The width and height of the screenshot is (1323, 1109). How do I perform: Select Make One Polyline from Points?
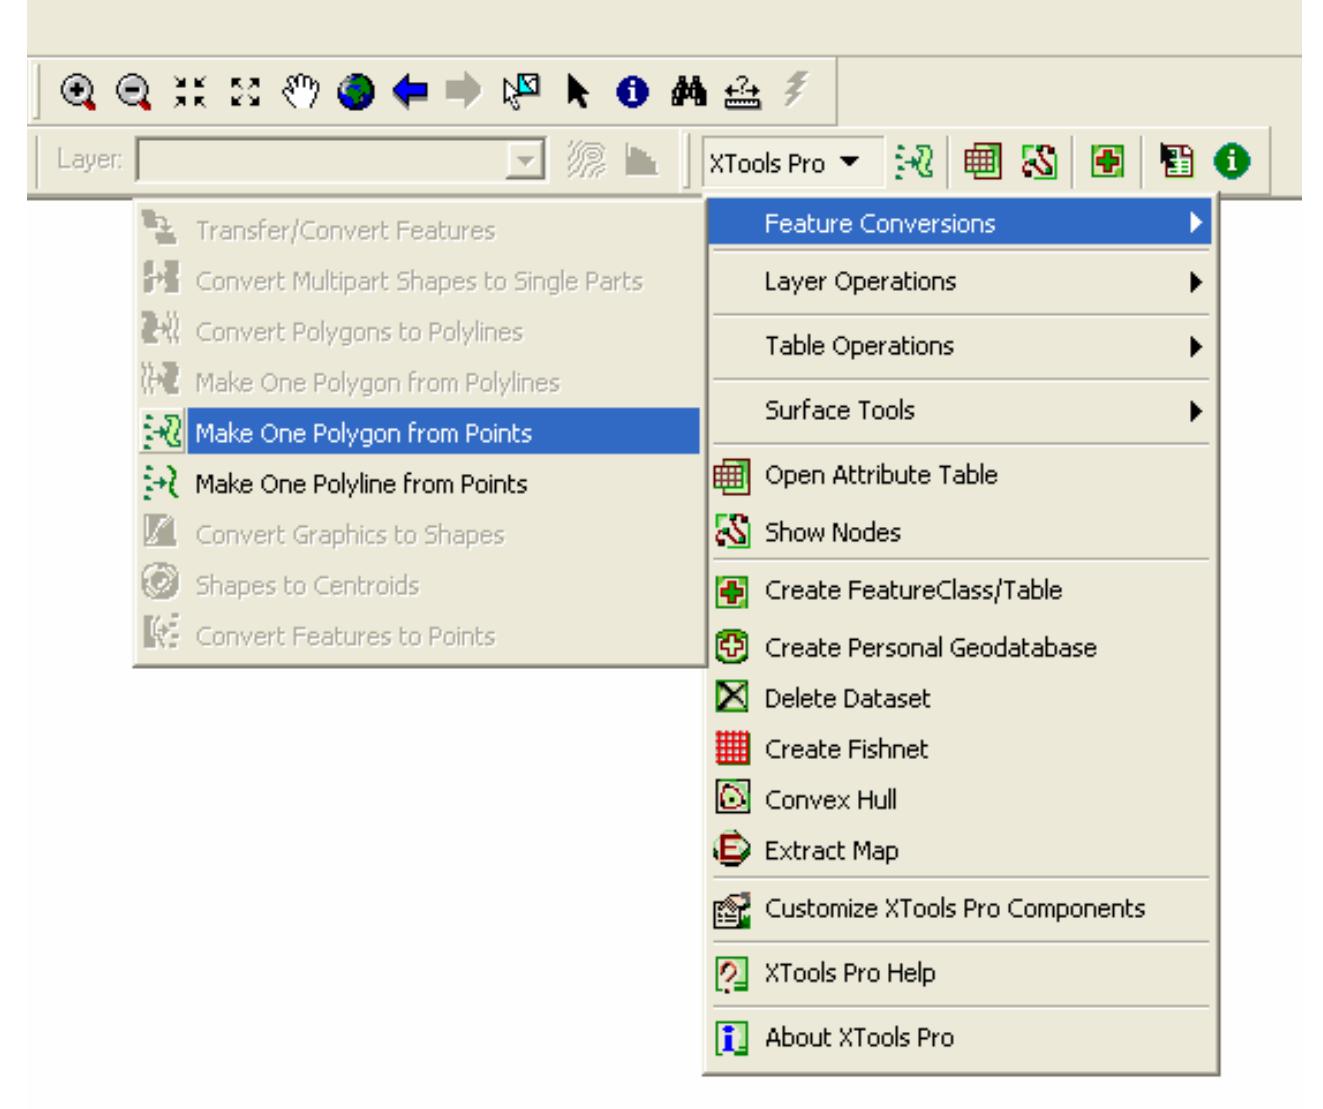pos(340,480)
